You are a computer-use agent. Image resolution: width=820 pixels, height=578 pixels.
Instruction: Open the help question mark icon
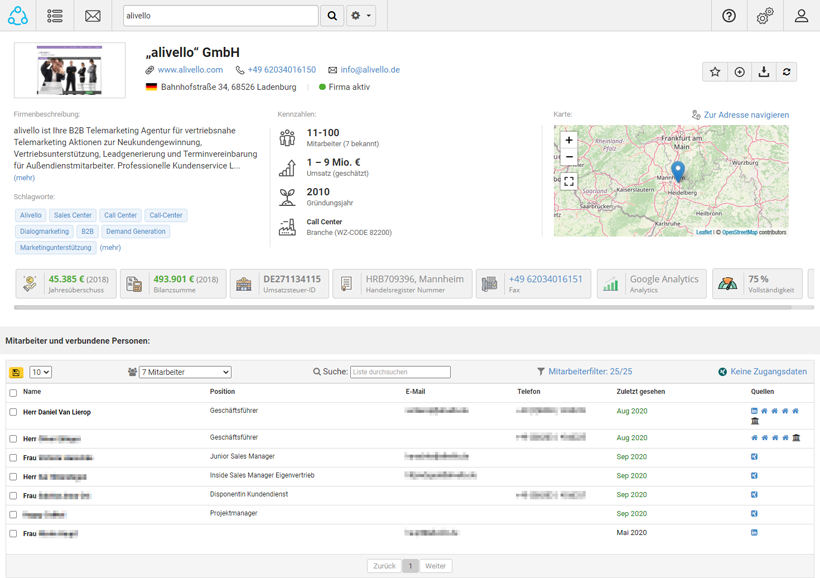[x=729, y=16]
